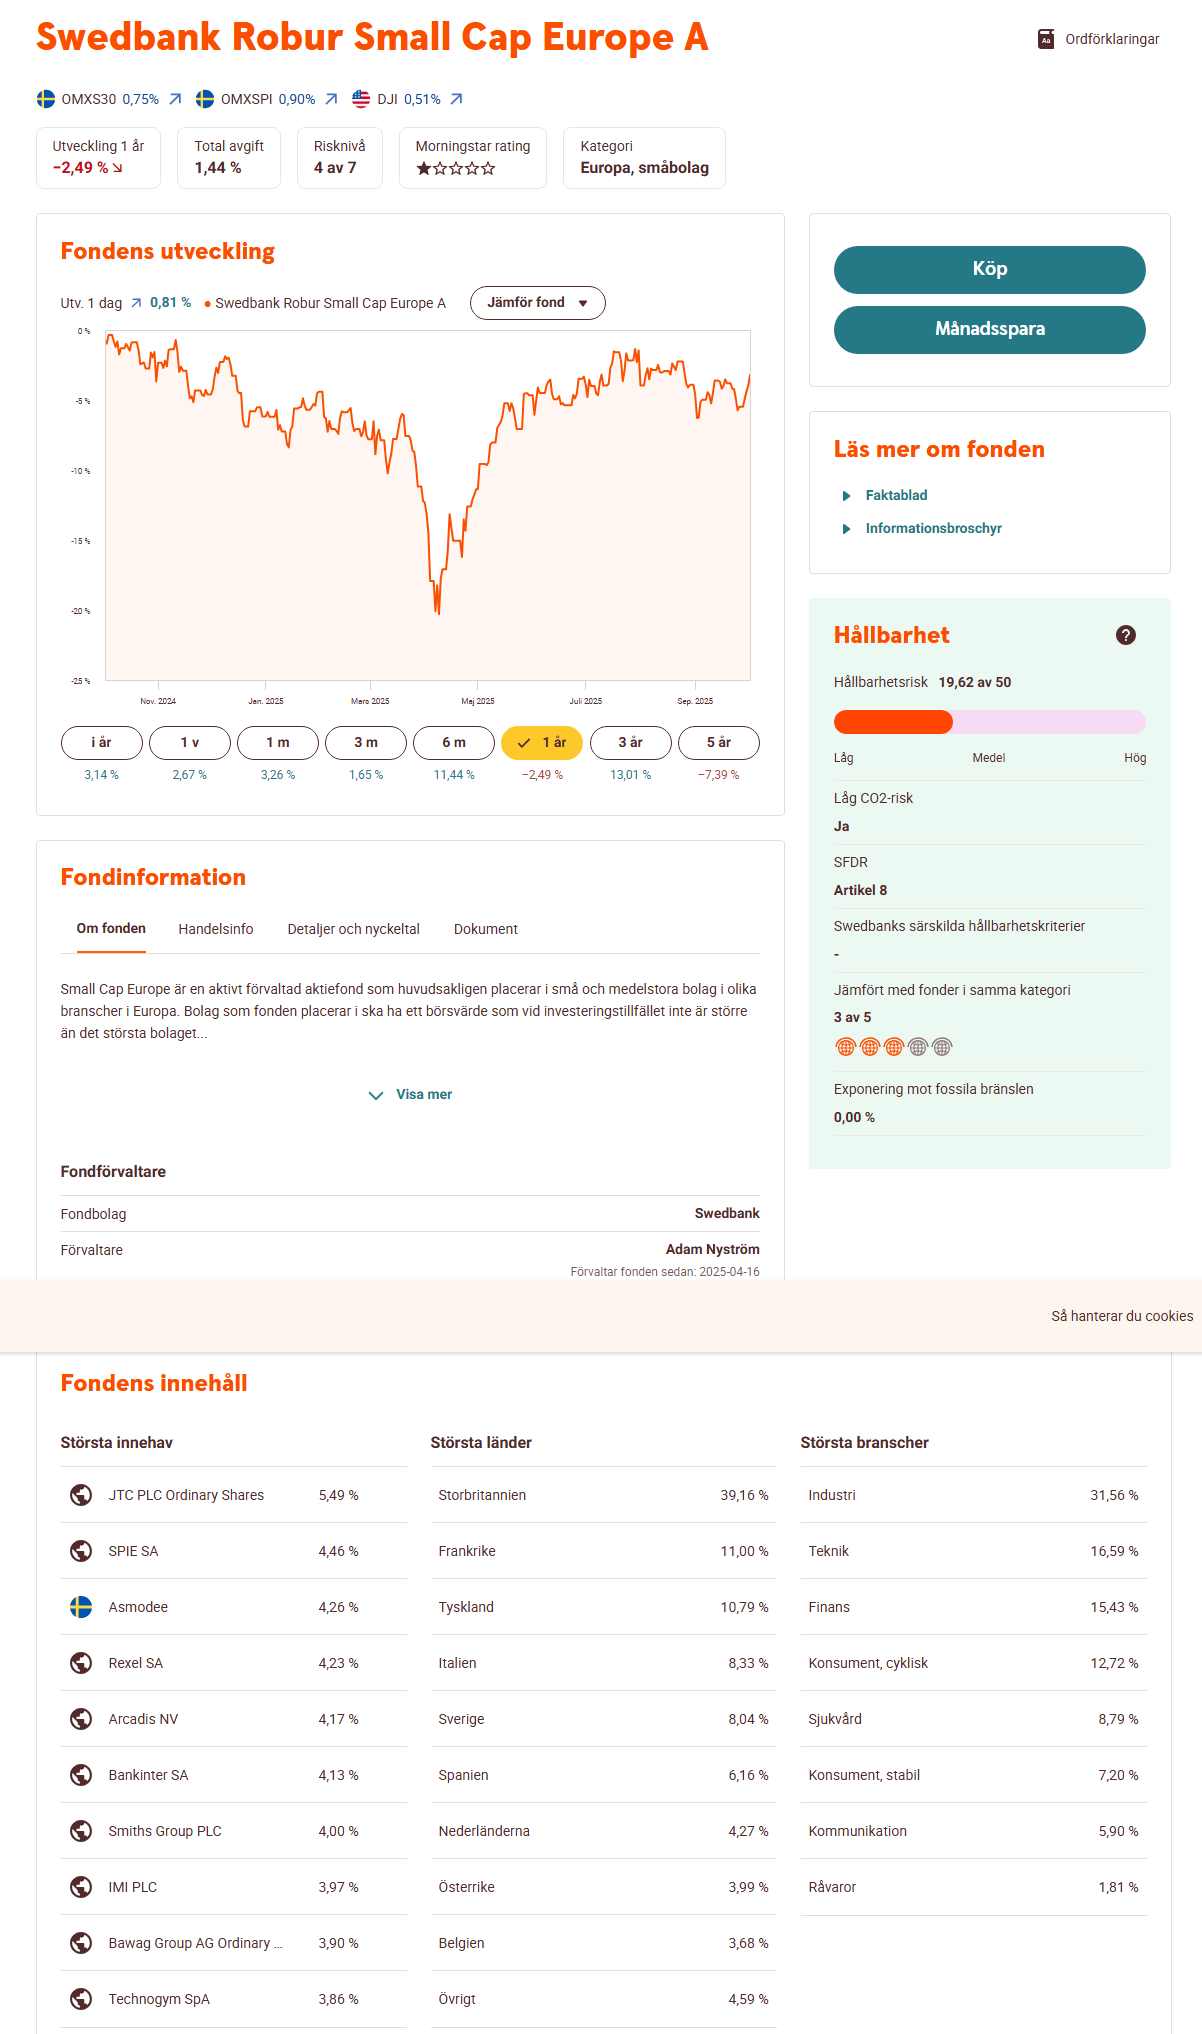Open the Detaljer och nyckeltal tab
The width and height of the screenshot is (1202, 2034).
353,929
